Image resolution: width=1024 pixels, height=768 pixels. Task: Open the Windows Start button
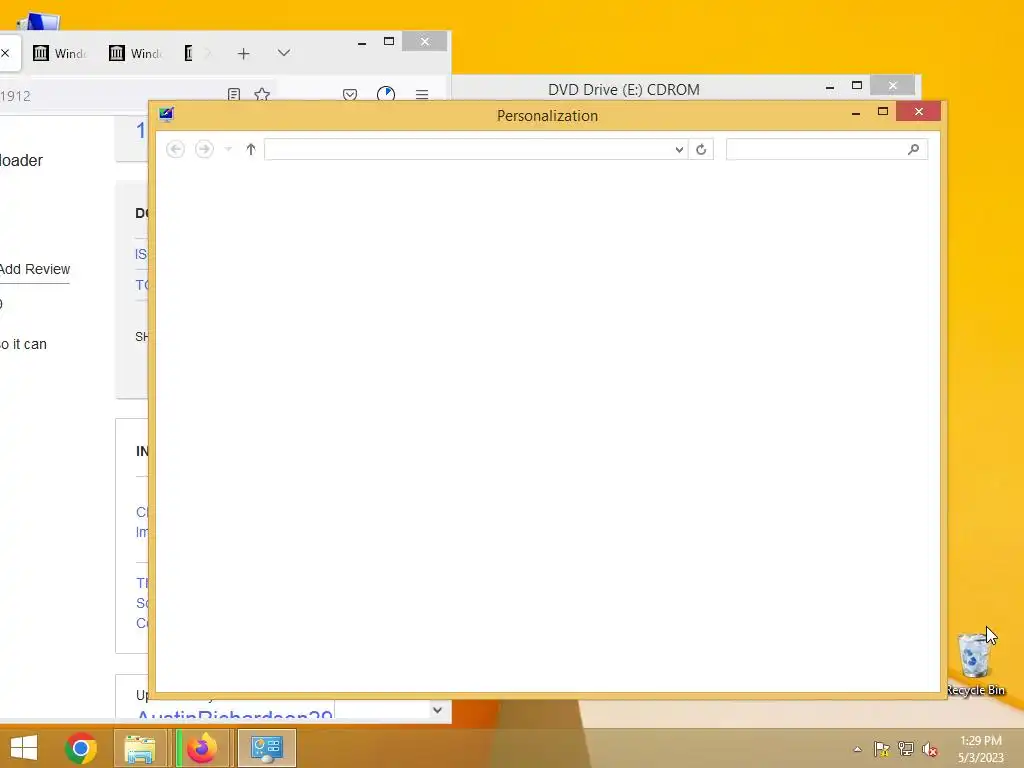coord(24,748)
